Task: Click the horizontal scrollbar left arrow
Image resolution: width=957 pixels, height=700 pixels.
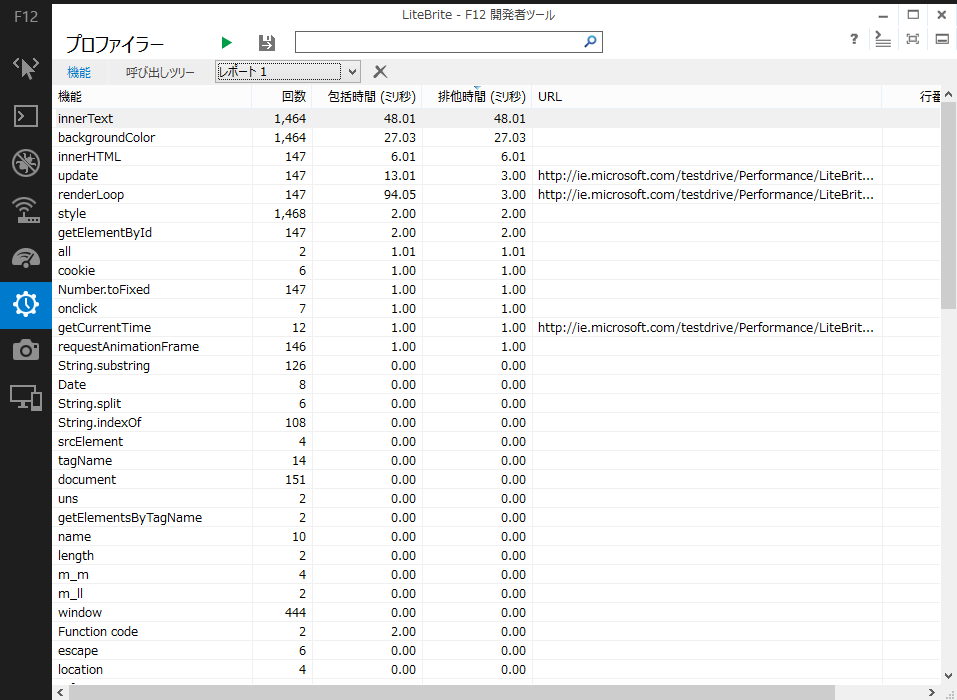Action: coord(60,692)
